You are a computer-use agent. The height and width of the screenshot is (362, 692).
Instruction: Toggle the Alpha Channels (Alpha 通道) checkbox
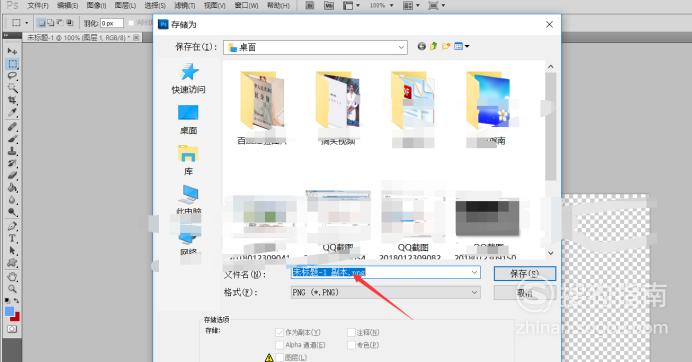point(279,345)
